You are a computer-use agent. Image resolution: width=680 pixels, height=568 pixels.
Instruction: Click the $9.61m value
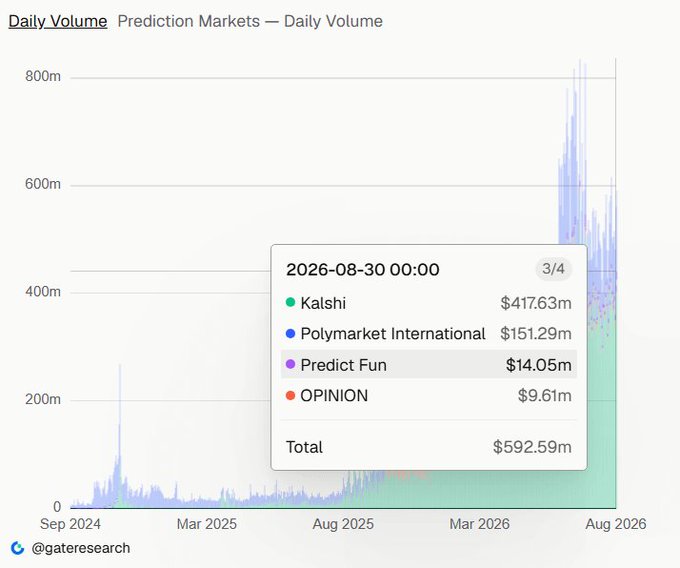pos(545,395)
